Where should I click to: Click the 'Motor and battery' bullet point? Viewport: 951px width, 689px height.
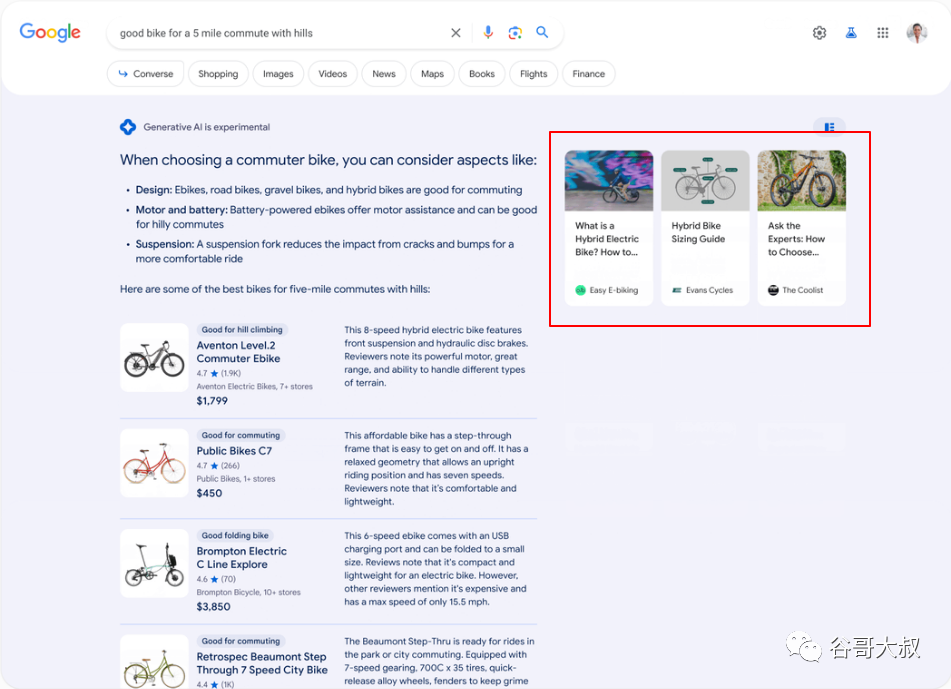tap(335, 217)
